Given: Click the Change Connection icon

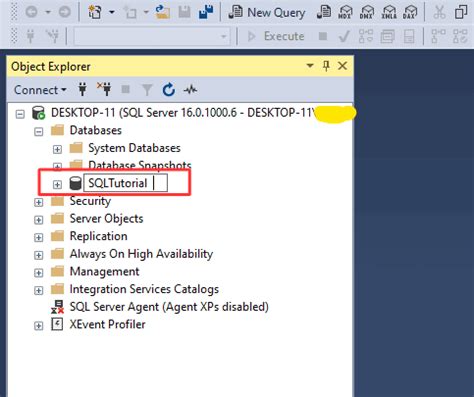Looking at the screenshot, I should coord(53,36).
